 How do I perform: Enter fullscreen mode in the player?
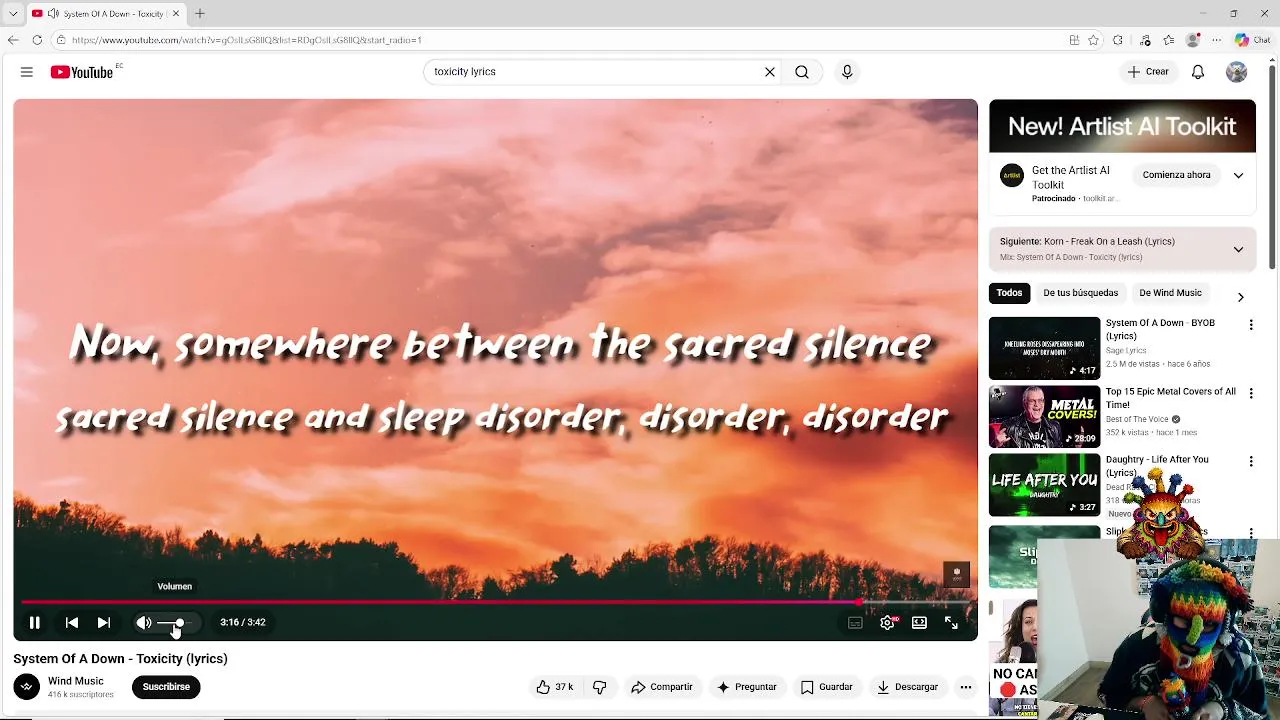click(x=951, y=622)
